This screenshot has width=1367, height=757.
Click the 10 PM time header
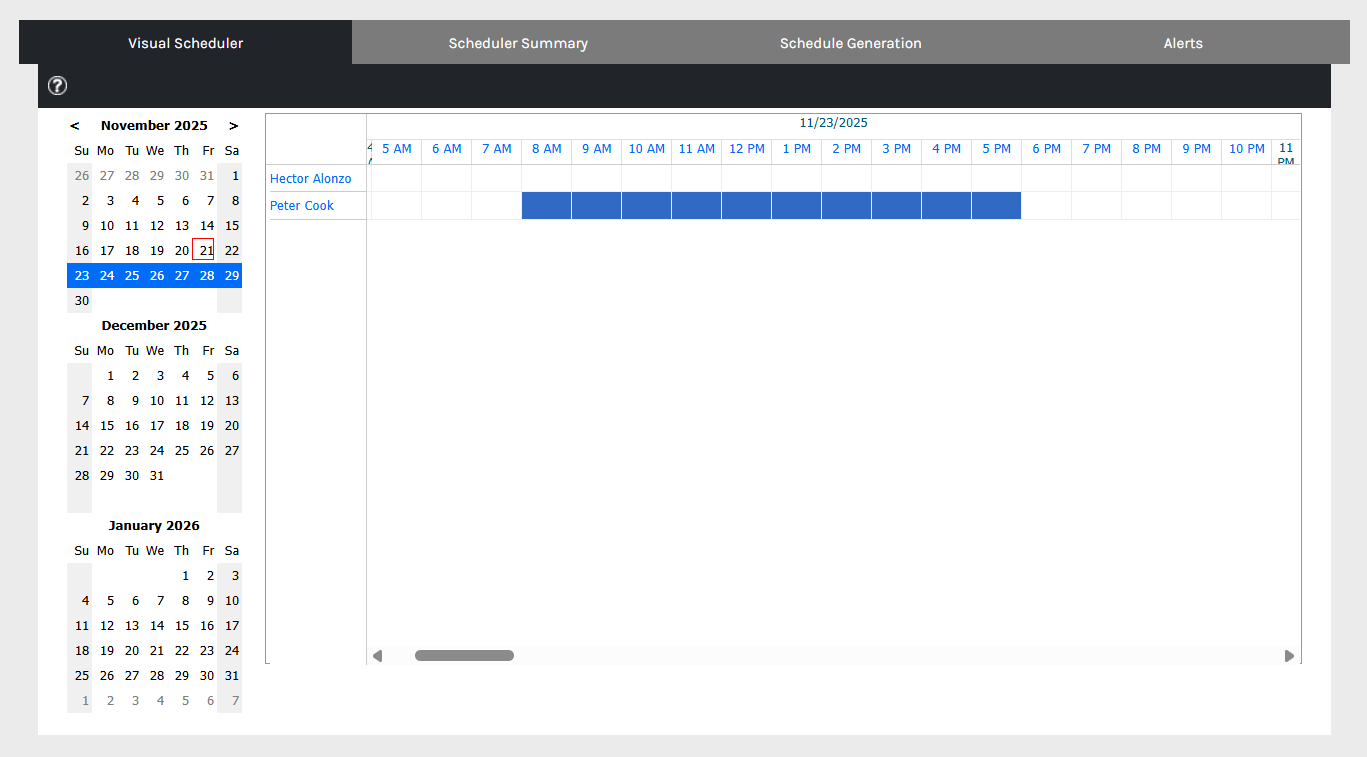point(1247,149)
